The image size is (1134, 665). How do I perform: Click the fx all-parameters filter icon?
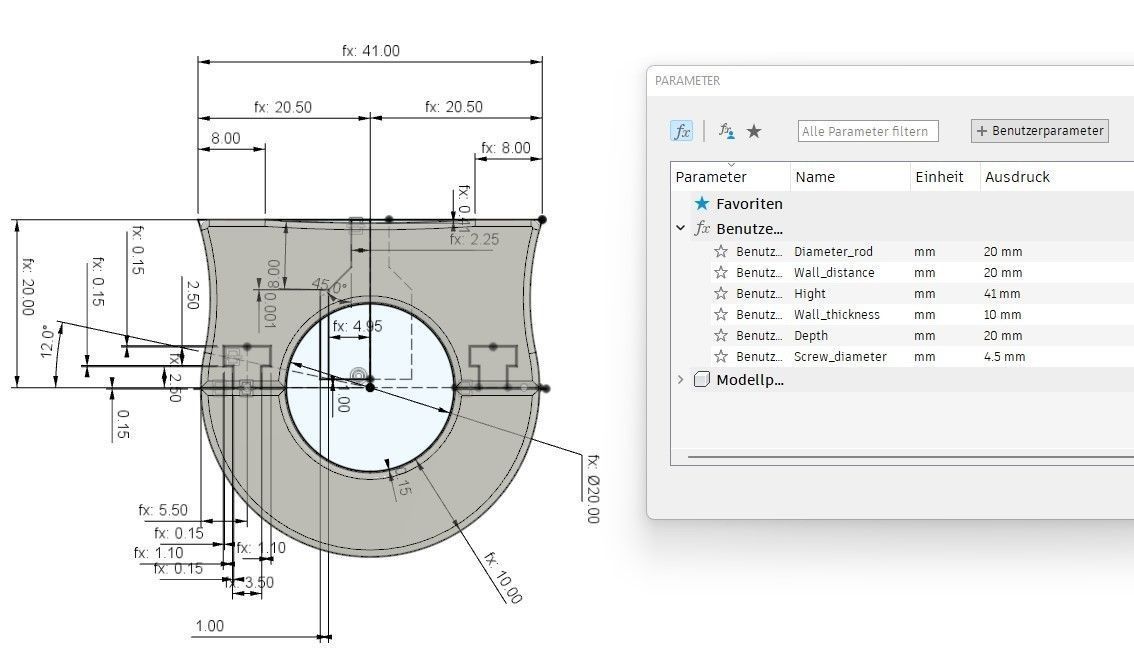(x=681, y=131)
